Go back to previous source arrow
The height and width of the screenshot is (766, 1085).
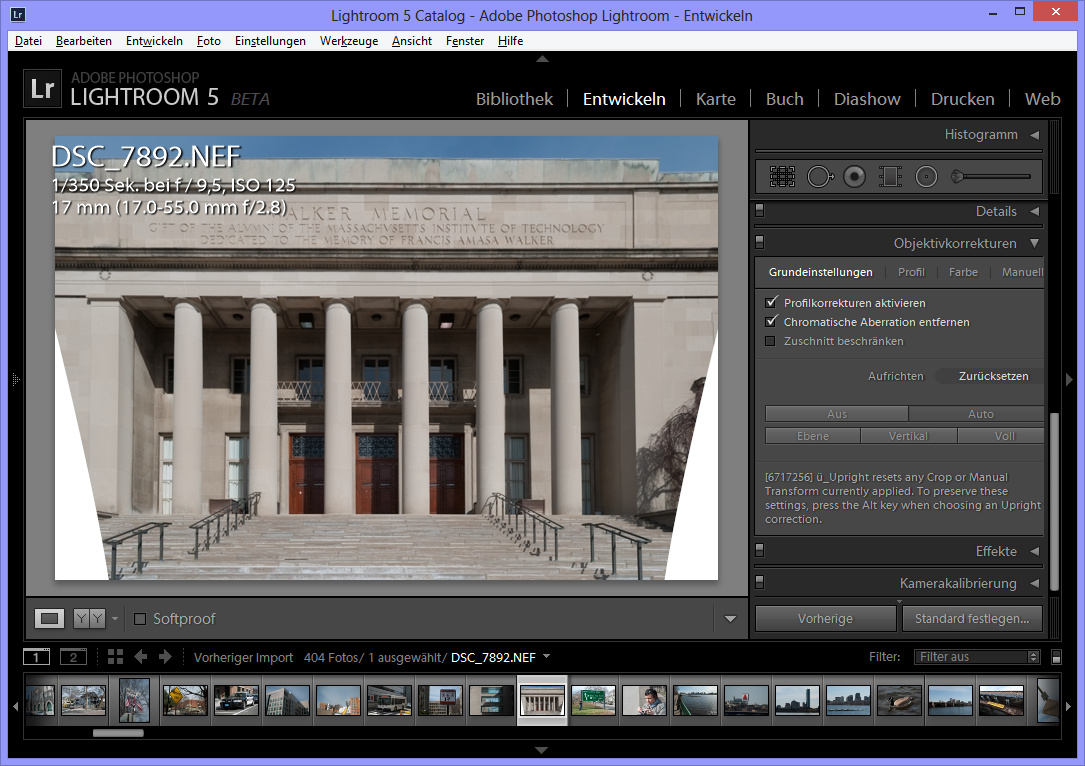point(140,657)
